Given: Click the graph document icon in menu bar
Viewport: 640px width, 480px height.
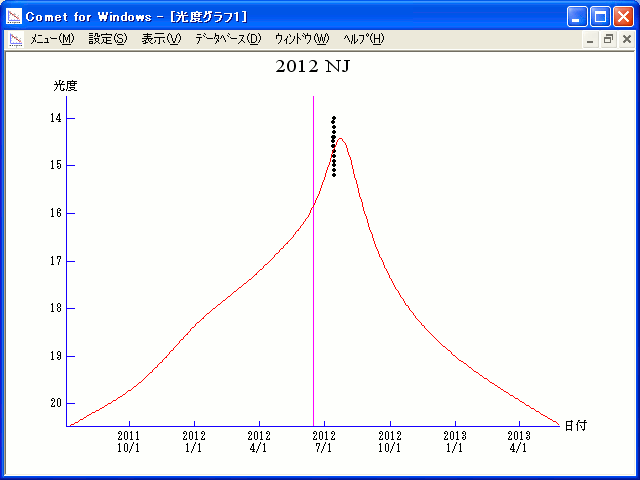Looking at the screenshot, I should coord(16,40).
